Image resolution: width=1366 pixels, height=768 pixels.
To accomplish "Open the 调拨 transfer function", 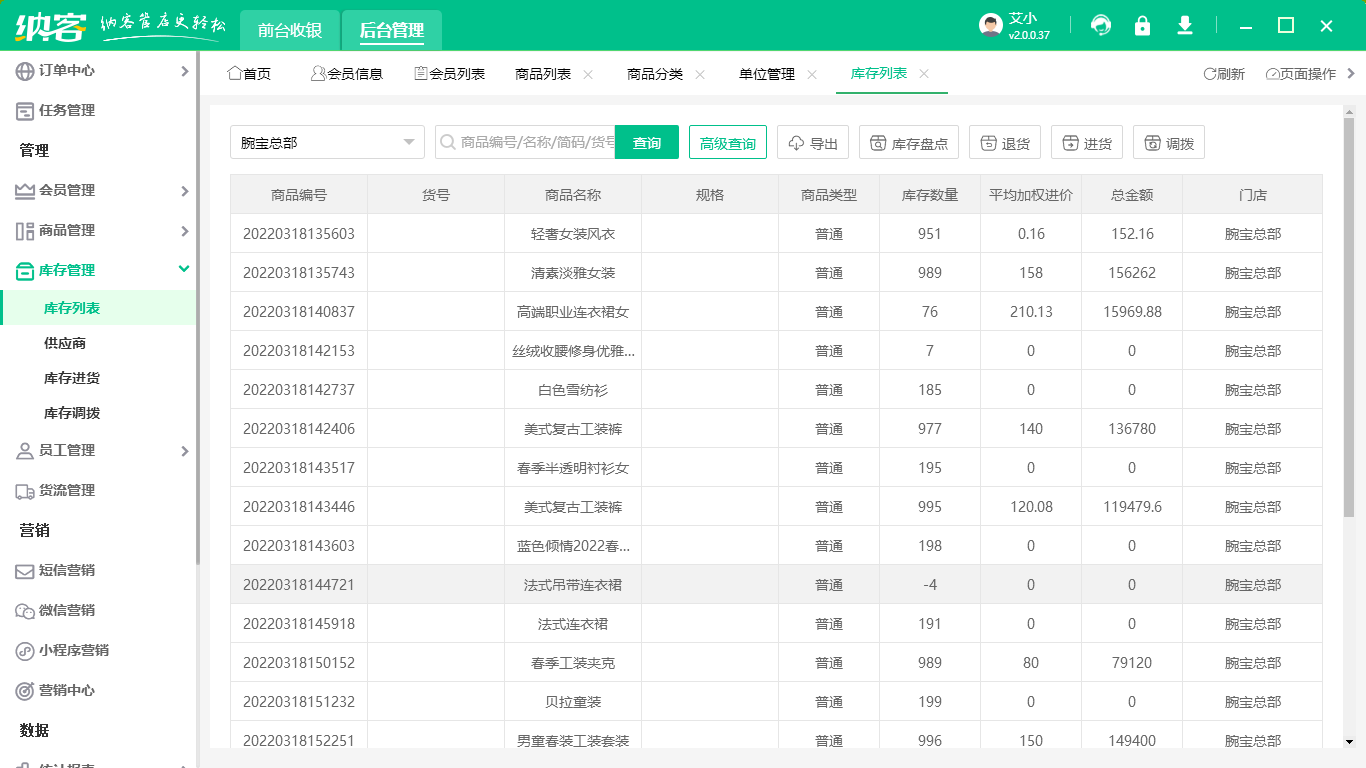I will (1168, 142).
